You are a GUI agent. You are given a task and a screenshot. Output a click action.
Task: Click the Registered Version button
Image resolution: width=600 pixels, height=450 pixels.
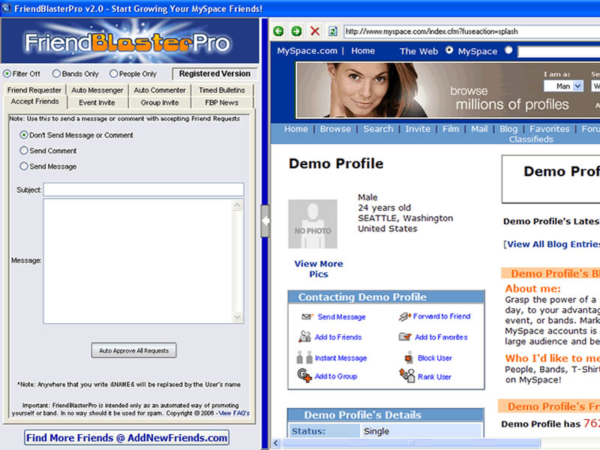[x=215, y=73]
